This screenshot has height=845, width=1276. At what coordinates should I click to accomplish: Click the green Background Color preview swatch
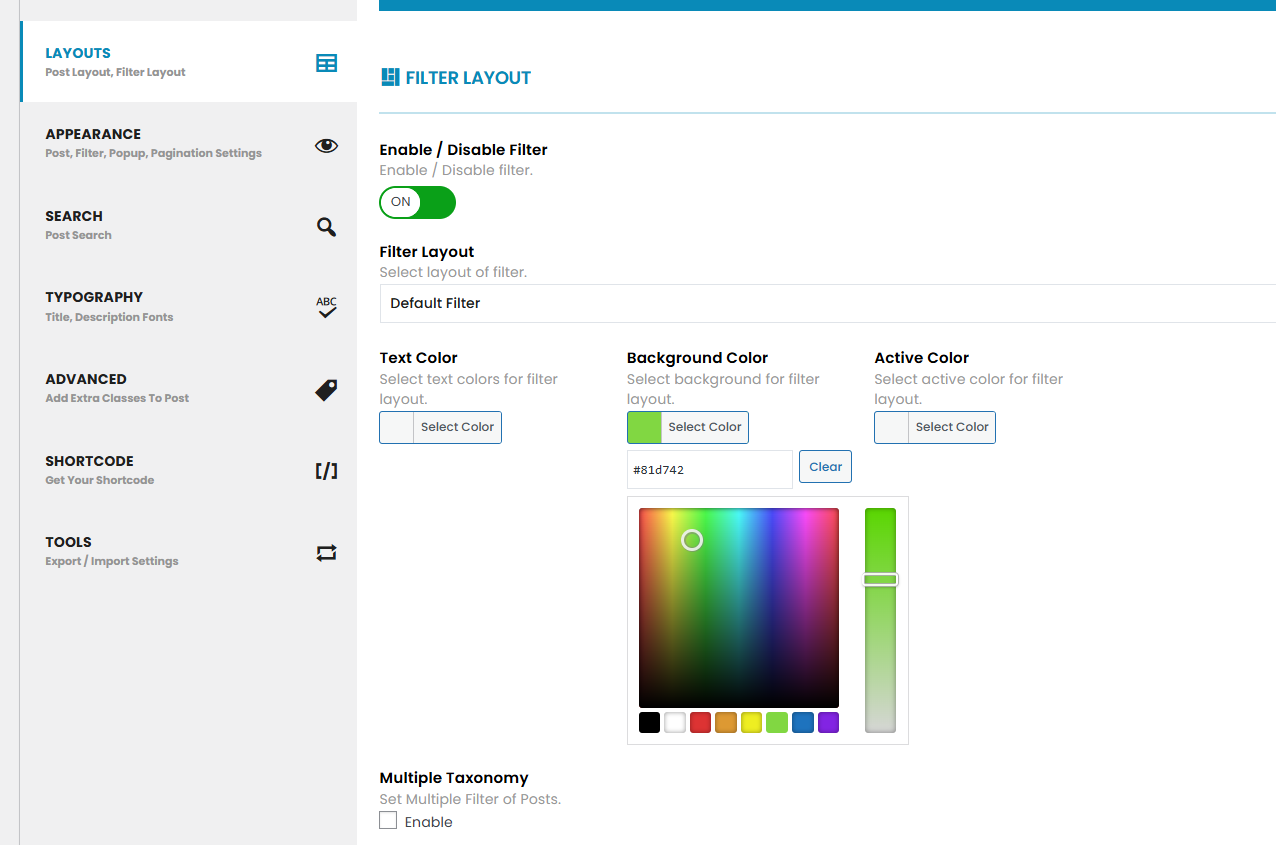(x=645, y=427)
